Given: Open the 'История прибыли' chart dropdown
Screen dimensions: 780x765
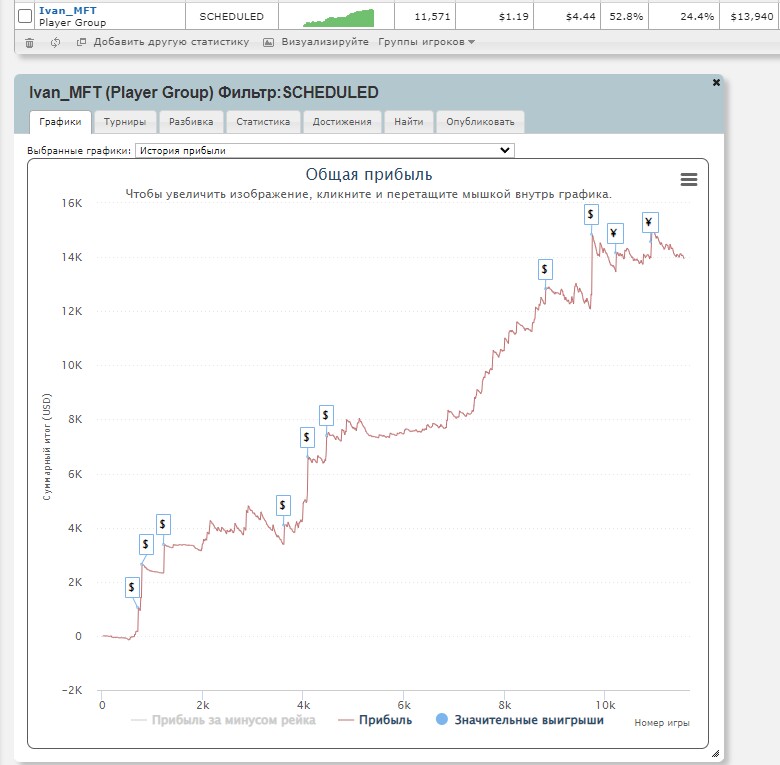Looking at the screenshot, I should click(x=324, y=150).
